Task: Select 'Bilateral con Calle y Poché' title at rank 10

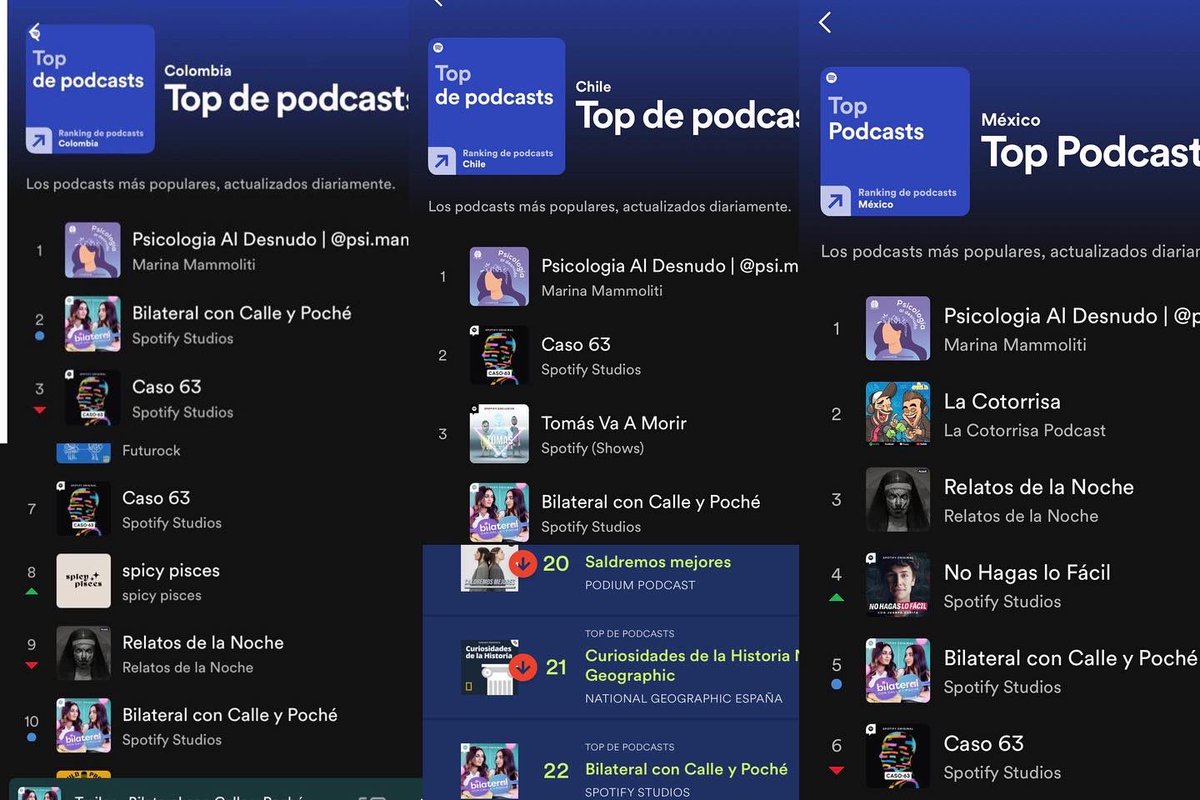Action: [x=230, y=715]
